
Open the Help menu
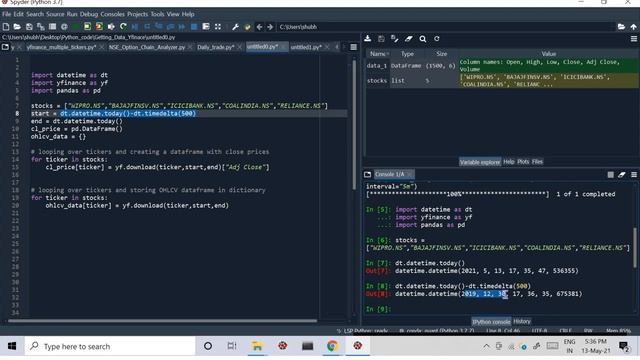point(188,14)
